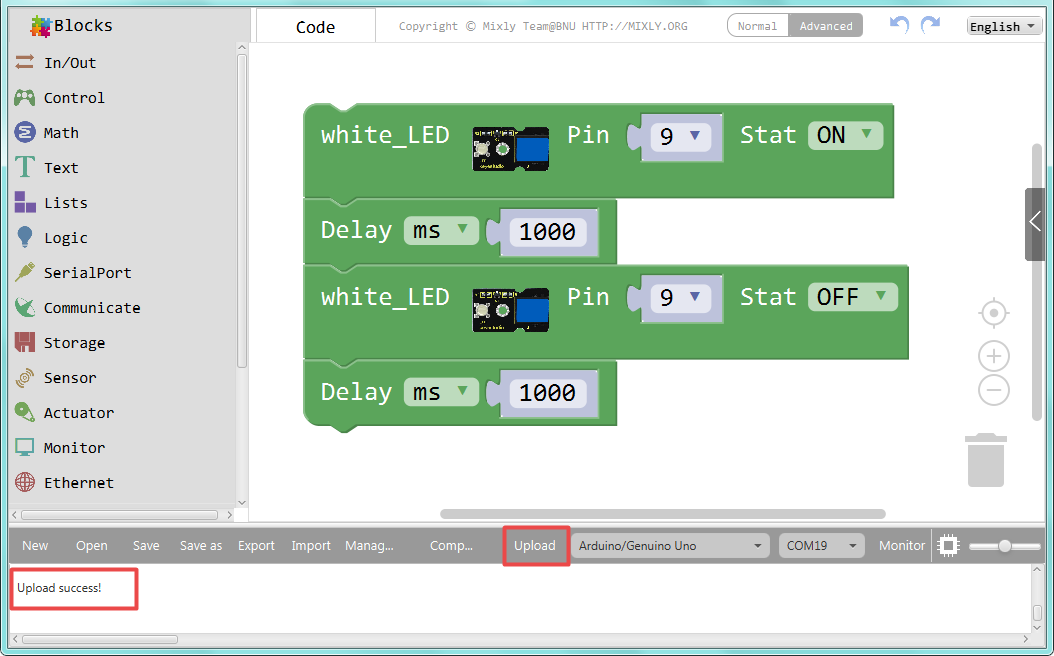Image resolution: width=1054 pixels, height=656 pixels.
Task: Open the Arduino/Genuino Uno board dropdown
Action: [670, 546]
